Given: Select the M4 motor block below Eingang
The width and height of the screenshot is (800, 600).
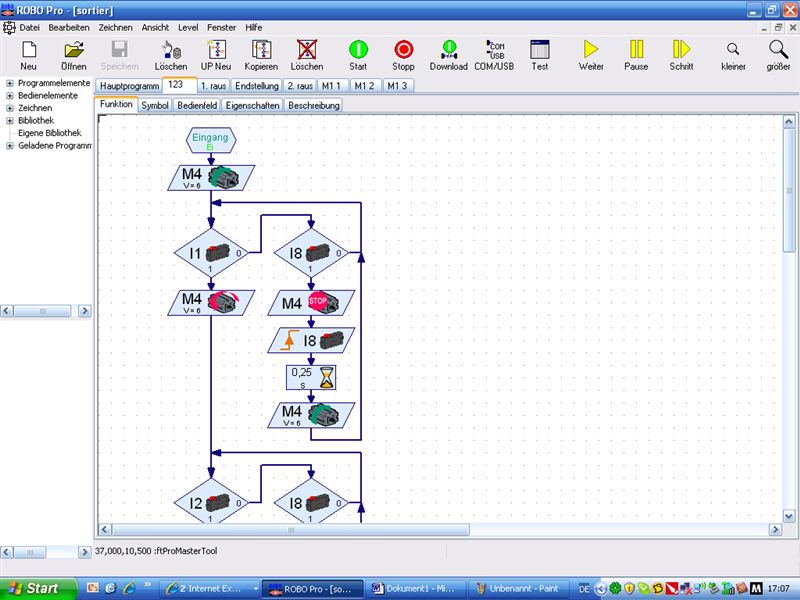Looking at the screenshot, I should coord(211,178).
